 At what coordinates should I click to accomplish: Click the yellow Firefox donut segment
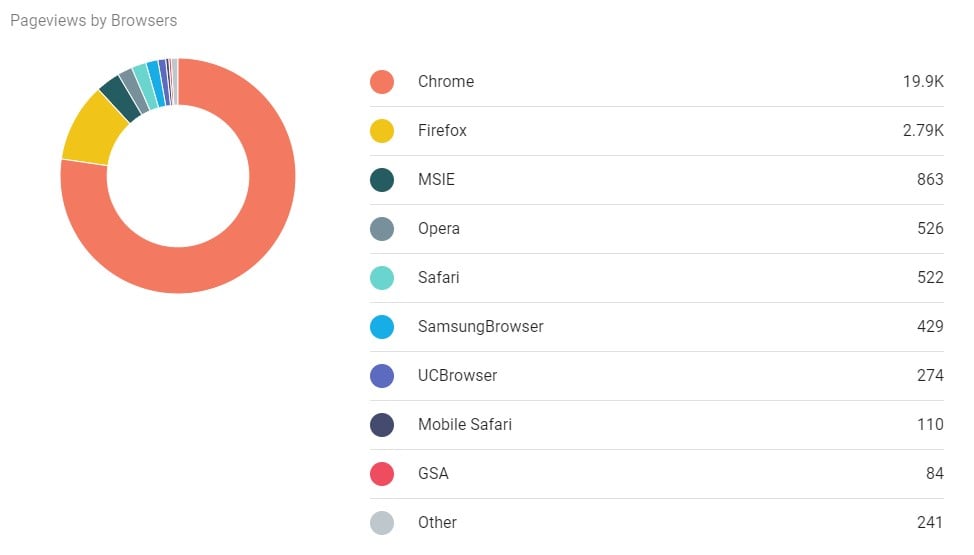coord(90,130)
